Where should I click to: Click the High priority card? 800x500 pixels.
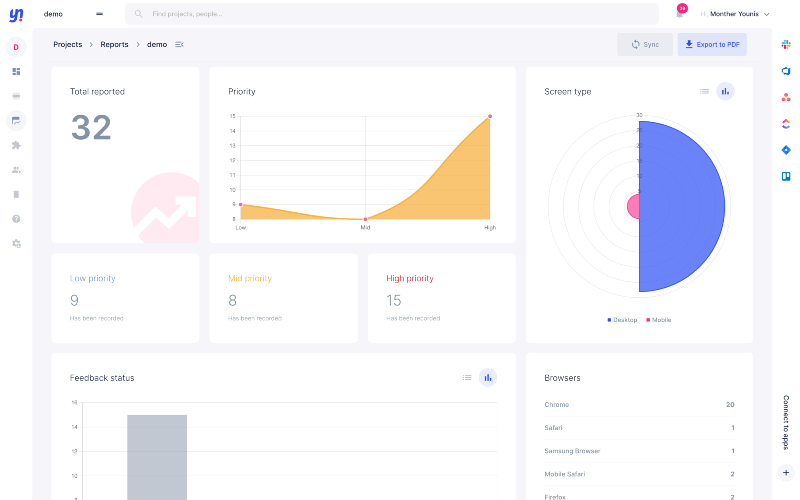(x=441, y=298)
